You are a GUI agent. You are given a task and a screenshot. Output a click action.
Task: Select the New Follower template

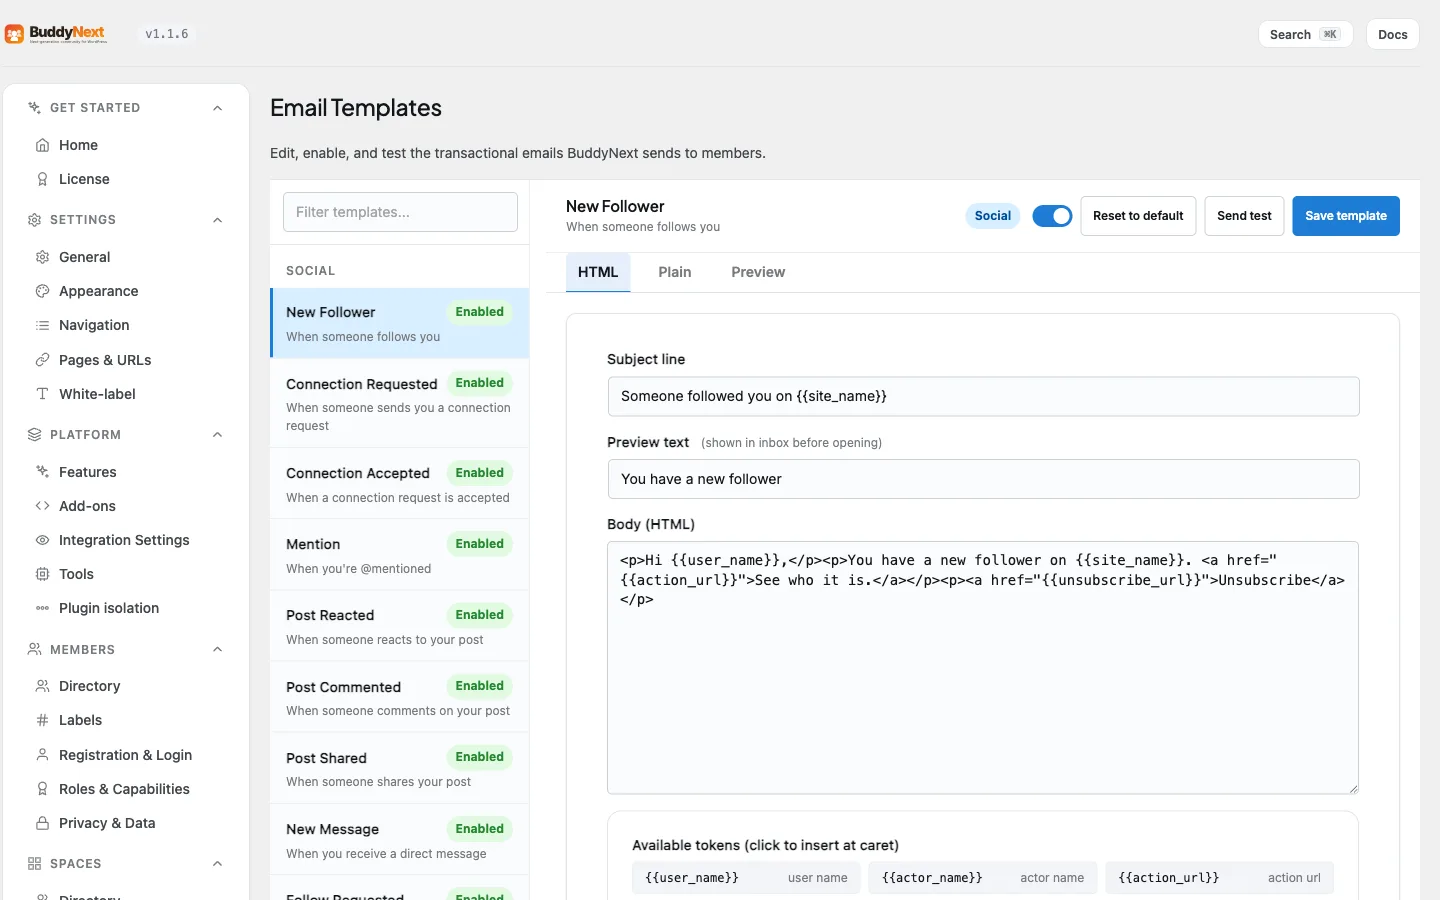coord(400,323)
